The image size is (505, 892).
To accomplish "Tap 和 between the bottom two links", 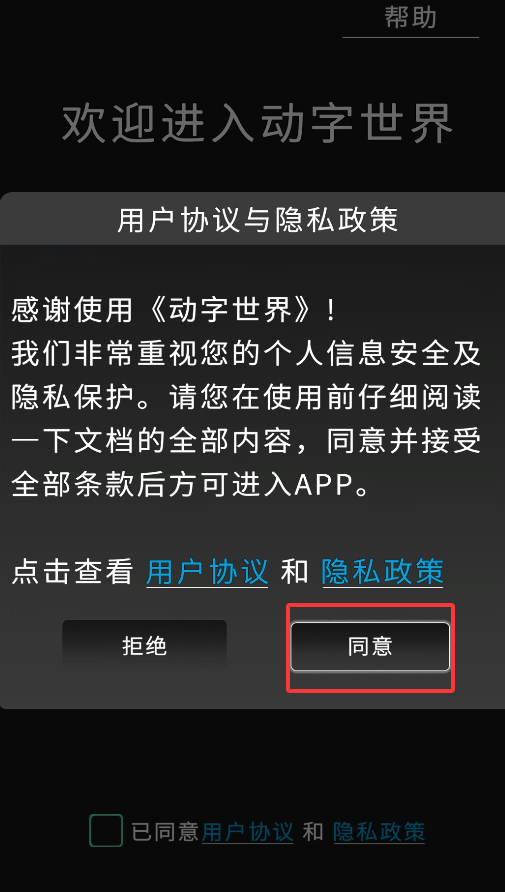I will [x=313, y=832].
